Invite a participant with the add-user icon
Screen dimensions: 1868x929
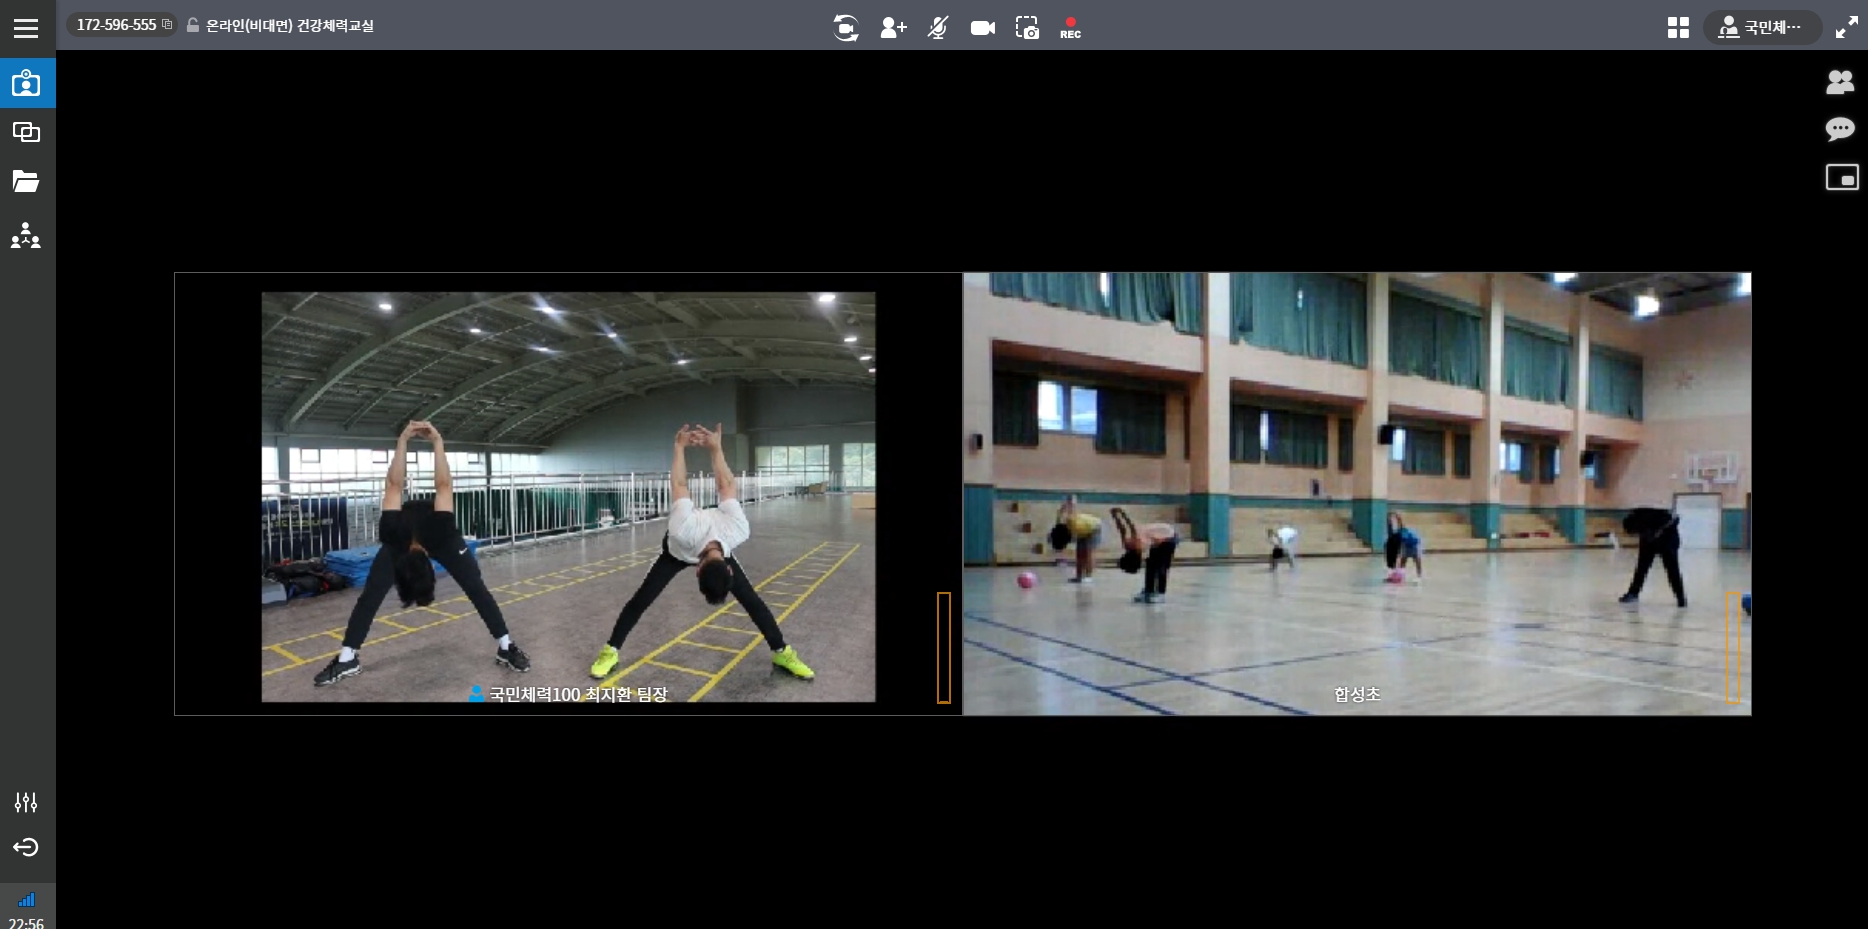point(893,28)
